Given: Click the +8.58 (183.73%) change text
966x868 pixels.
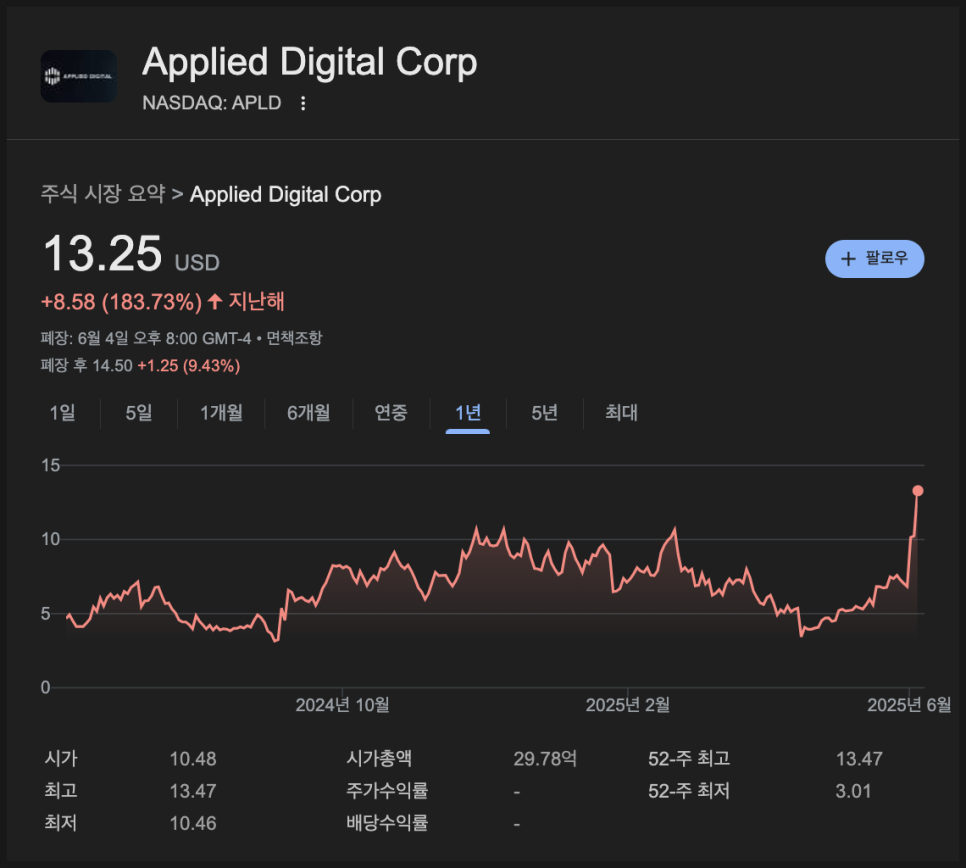Looking at the screenshot, I should [121, 302].
